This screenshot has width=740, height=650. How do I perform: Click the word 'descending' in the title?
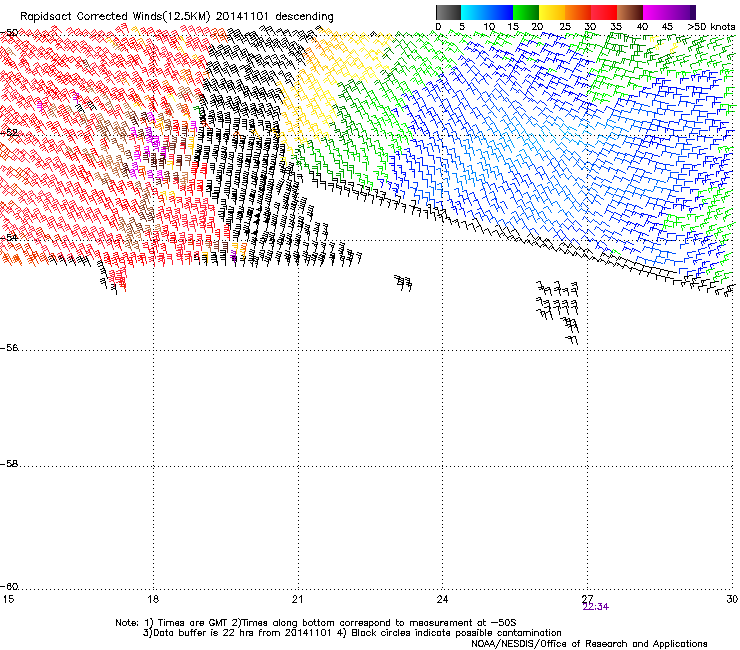304,17
